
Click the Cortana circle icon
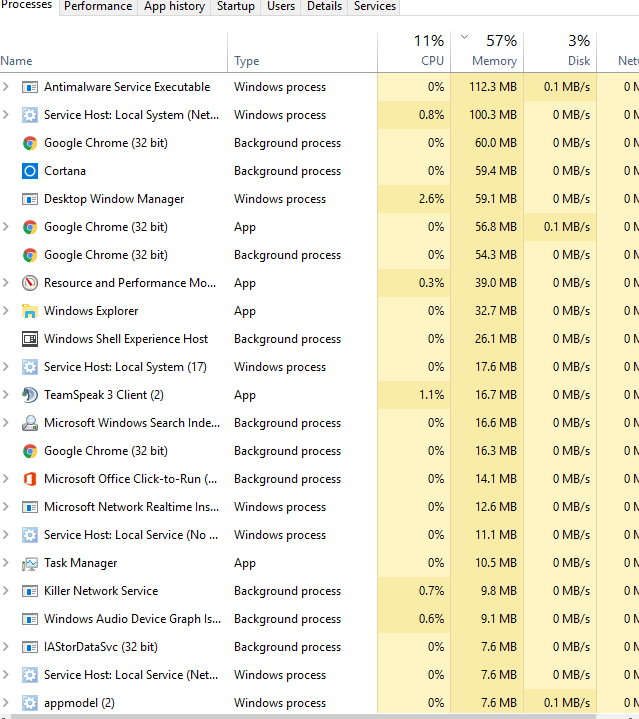click(x=30, y=171)
